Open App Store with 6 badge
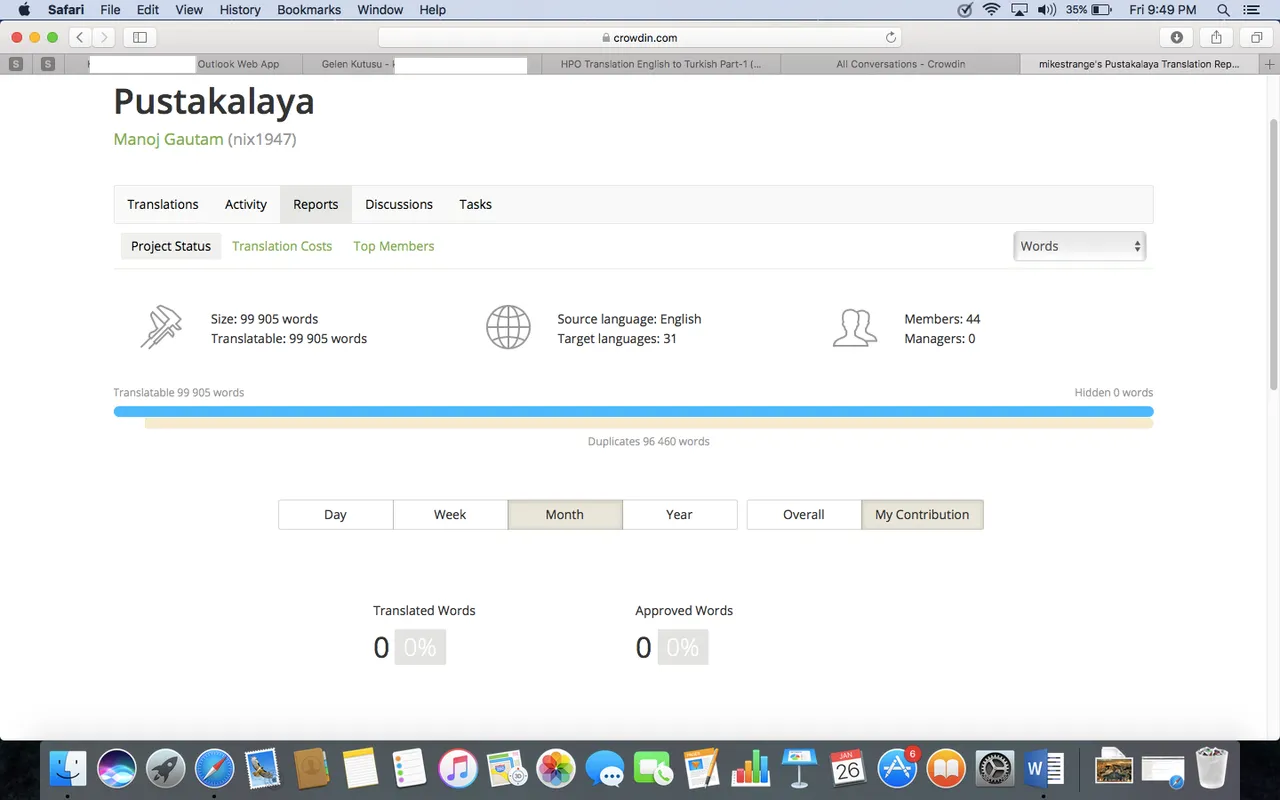1280x800 pixels. 897,768
